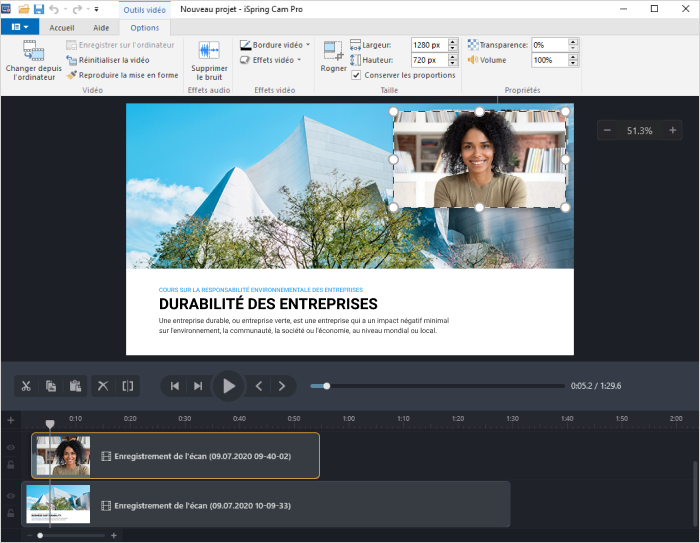This screenshot has width=700, height=543.
Task: Increase Hauteur with the up arrow
Action: click(x=453, y=57)
